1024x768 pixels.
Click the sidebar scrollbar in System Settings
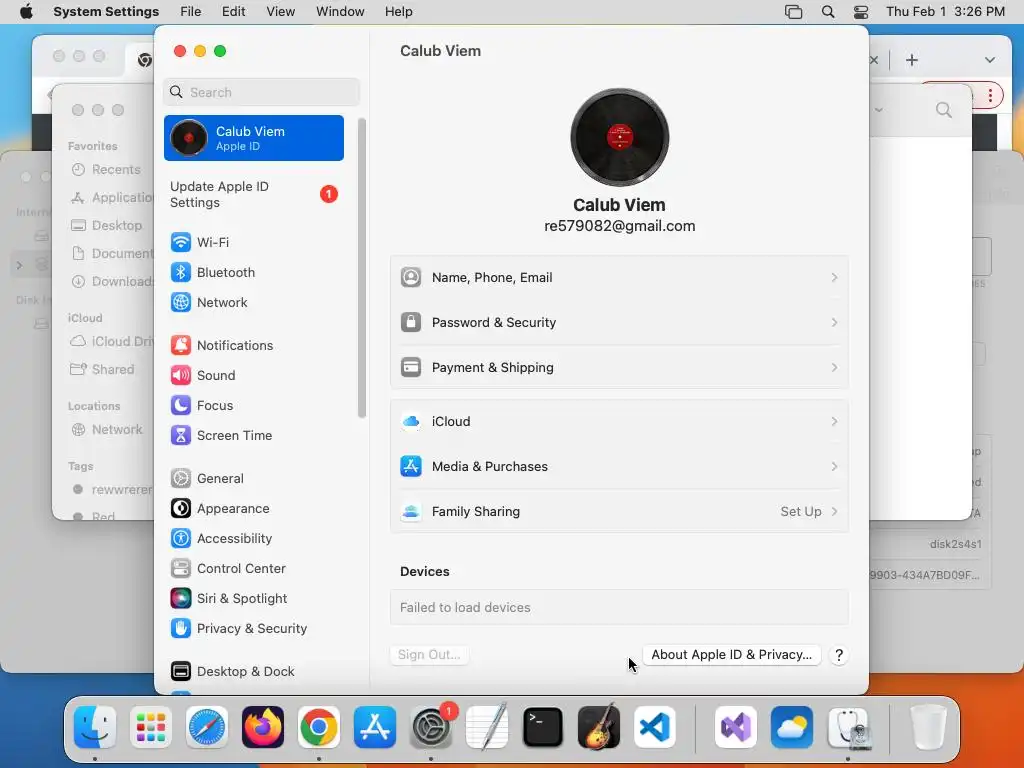362,268
